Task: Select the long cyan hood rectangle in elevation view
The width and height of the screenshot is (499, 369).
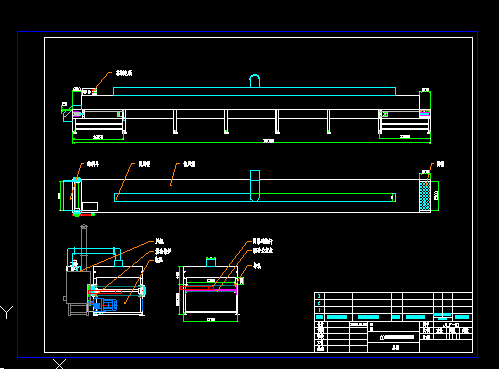Action: coord(254,91)
